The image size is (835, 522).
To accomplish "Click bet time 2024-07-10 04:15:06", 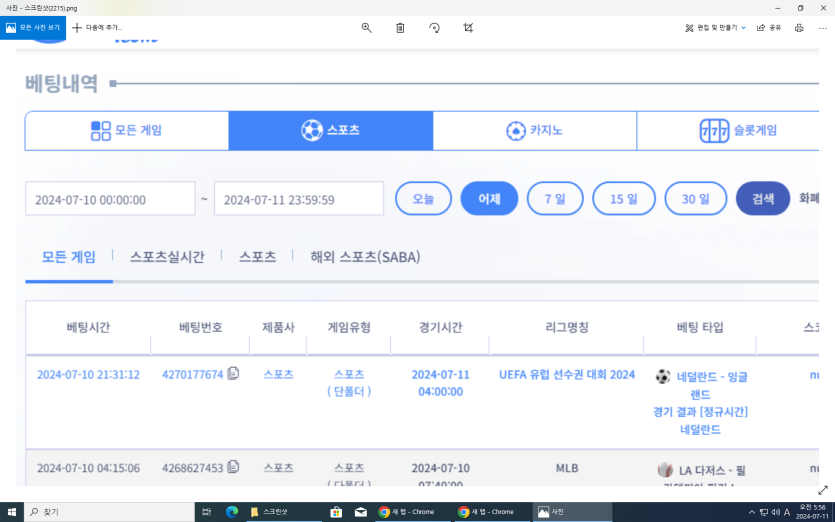I will [x=88, y=468].
